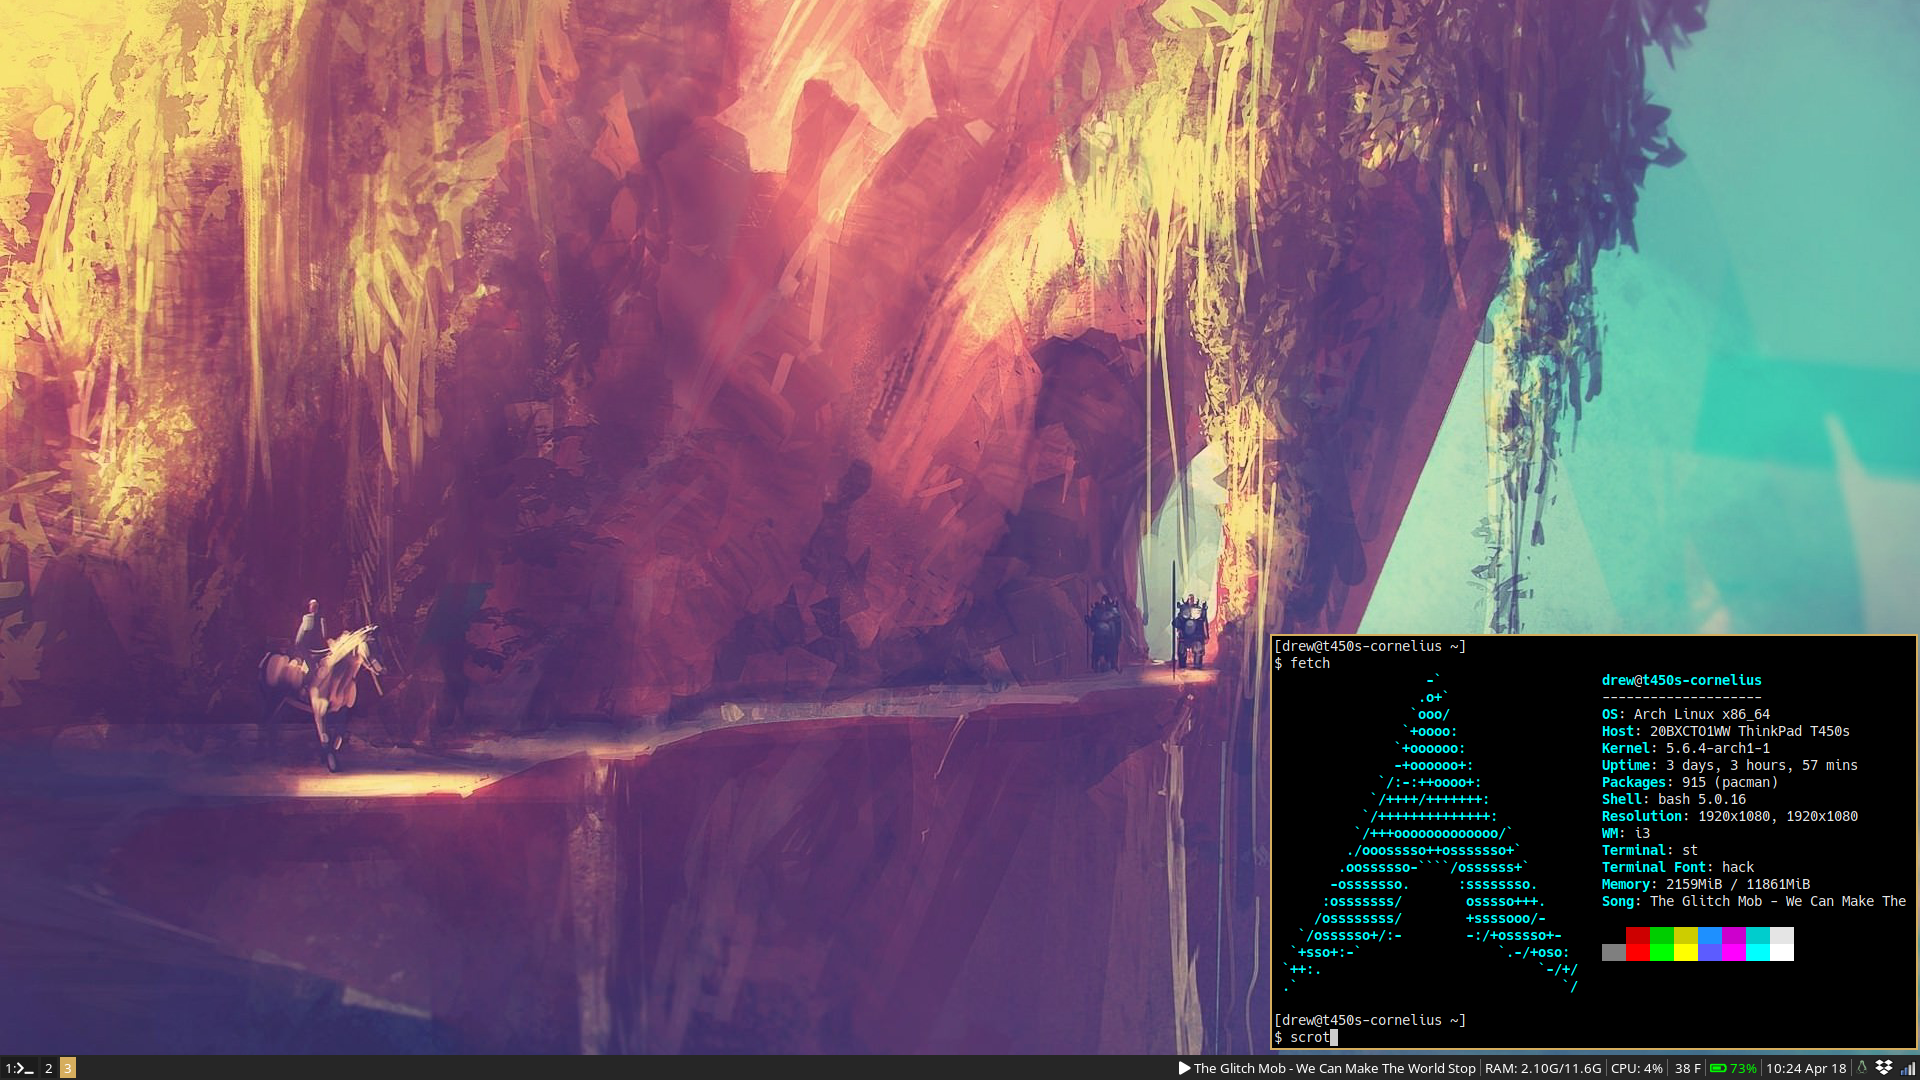Click the pure white palette block, lower row
1920x1080 pixels.
[1781, 952]
